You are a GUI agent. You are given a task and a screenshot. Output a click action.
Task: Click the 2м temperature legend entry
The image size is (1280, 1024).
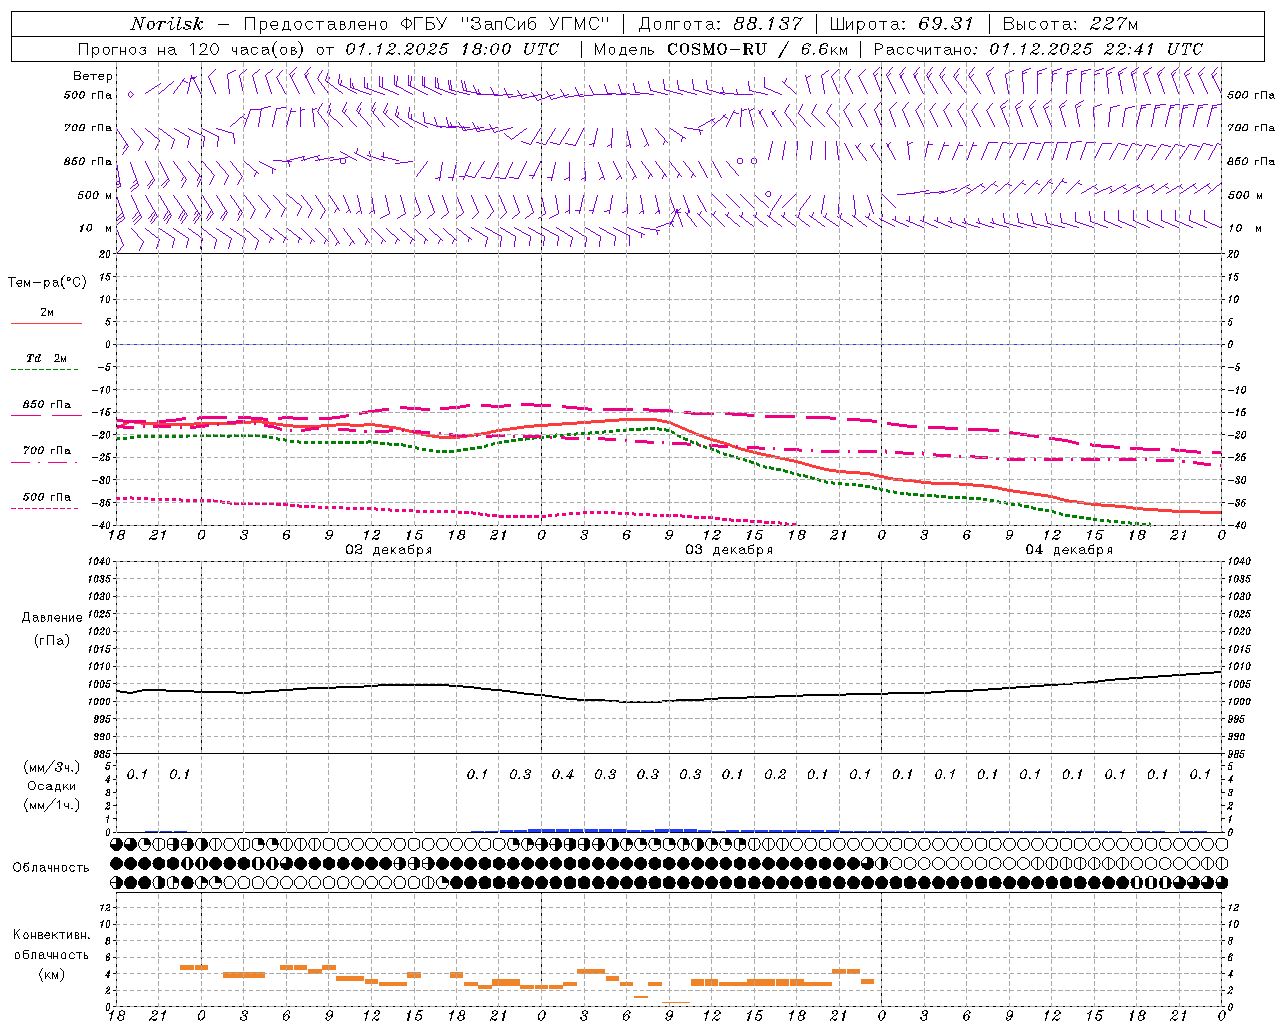47,313
